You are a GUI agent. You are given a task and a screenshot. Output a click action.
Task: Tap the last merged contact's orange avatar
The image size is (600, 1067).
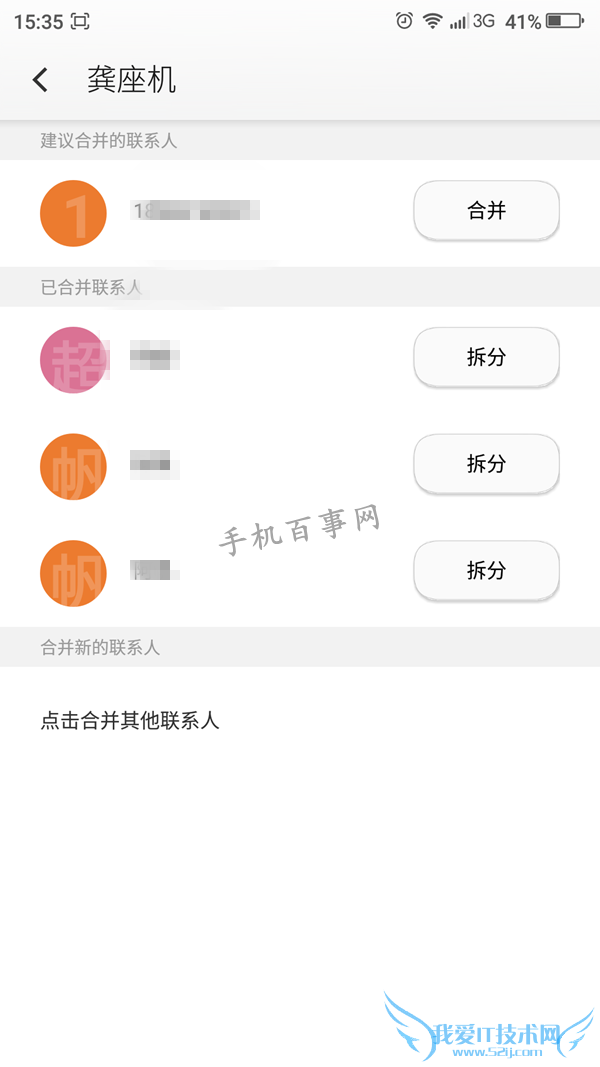click(x=73, y=574)
